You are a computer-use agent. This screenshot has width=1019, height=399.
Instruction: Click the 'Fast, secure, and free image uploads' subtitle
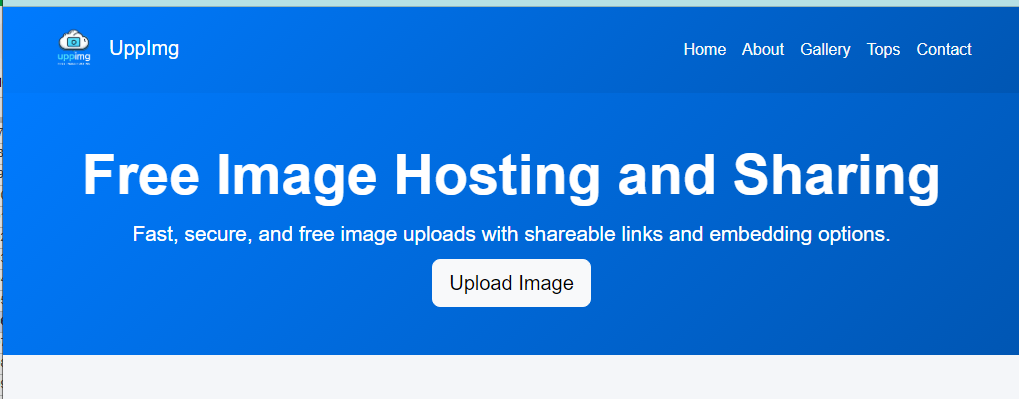(511, 234)
